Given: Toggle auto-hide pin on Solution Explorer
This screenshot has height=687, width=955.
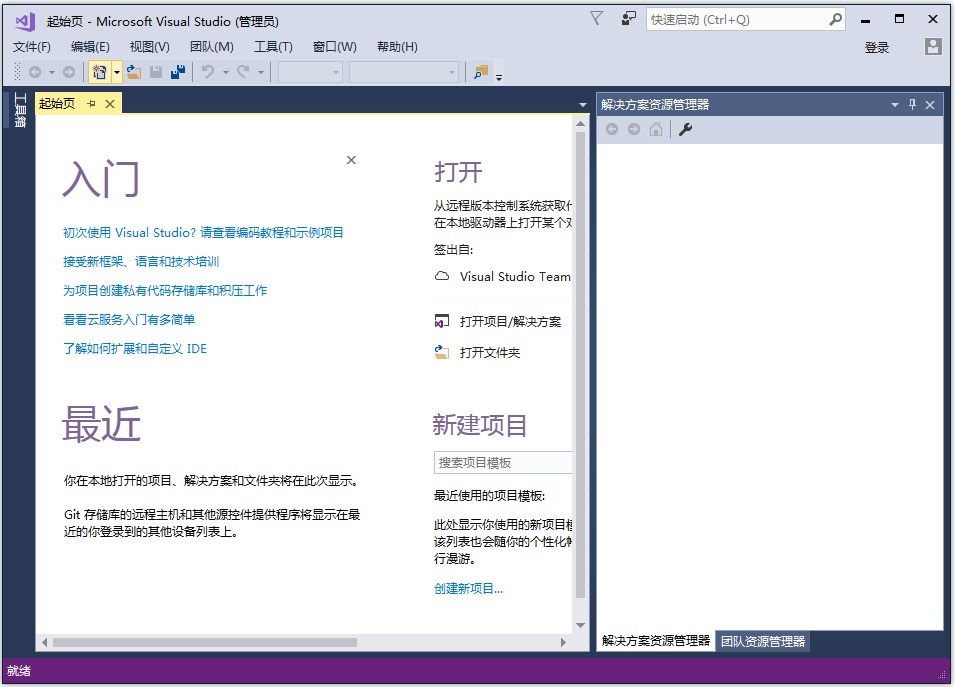Looking at the screenshot, I should tap(912, 105).
